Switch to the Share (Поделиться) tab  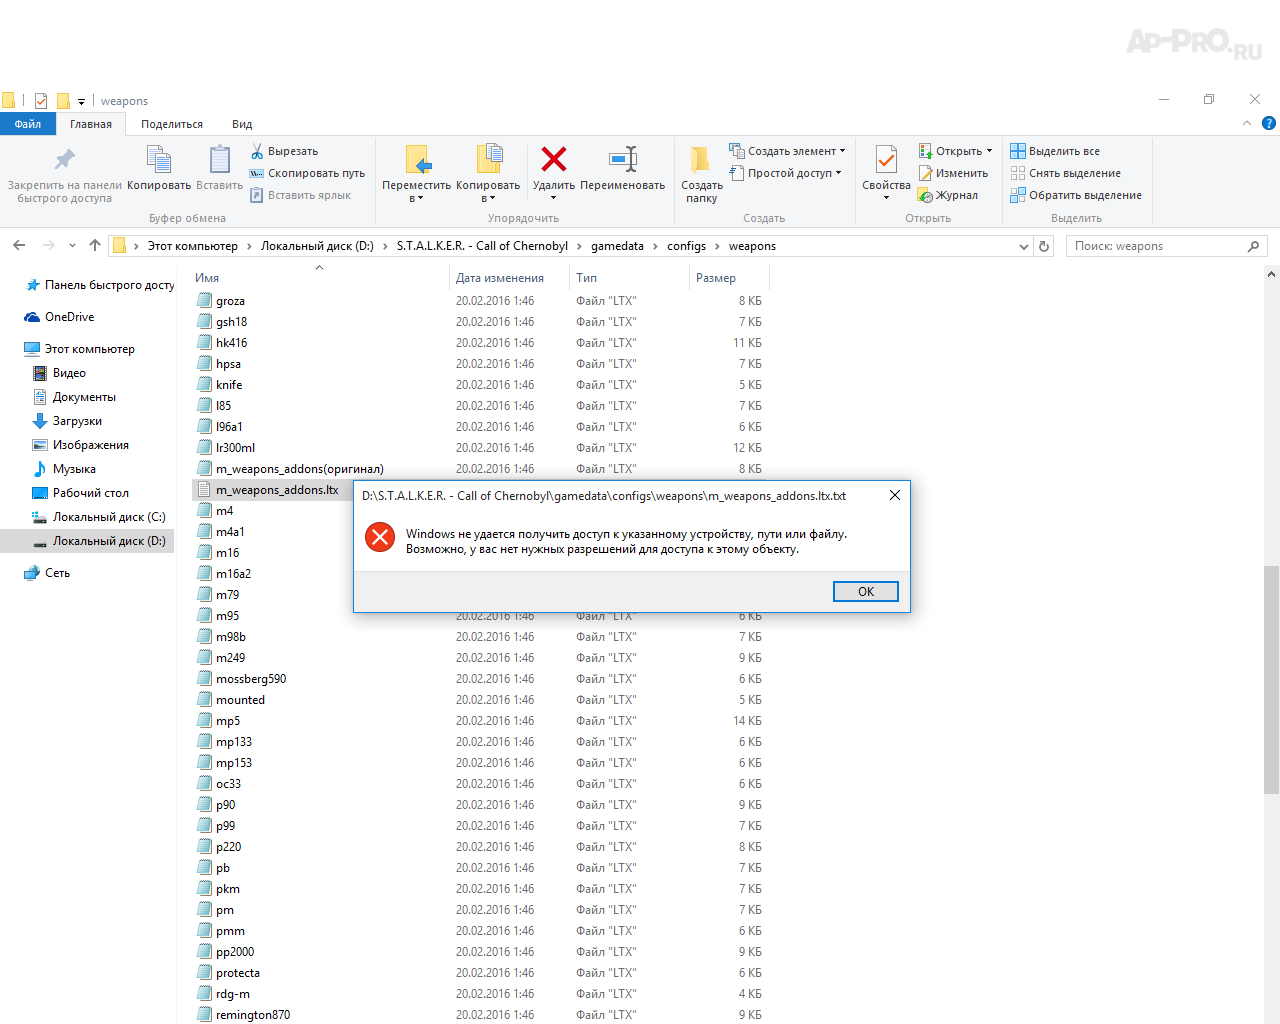click(172, 124)
